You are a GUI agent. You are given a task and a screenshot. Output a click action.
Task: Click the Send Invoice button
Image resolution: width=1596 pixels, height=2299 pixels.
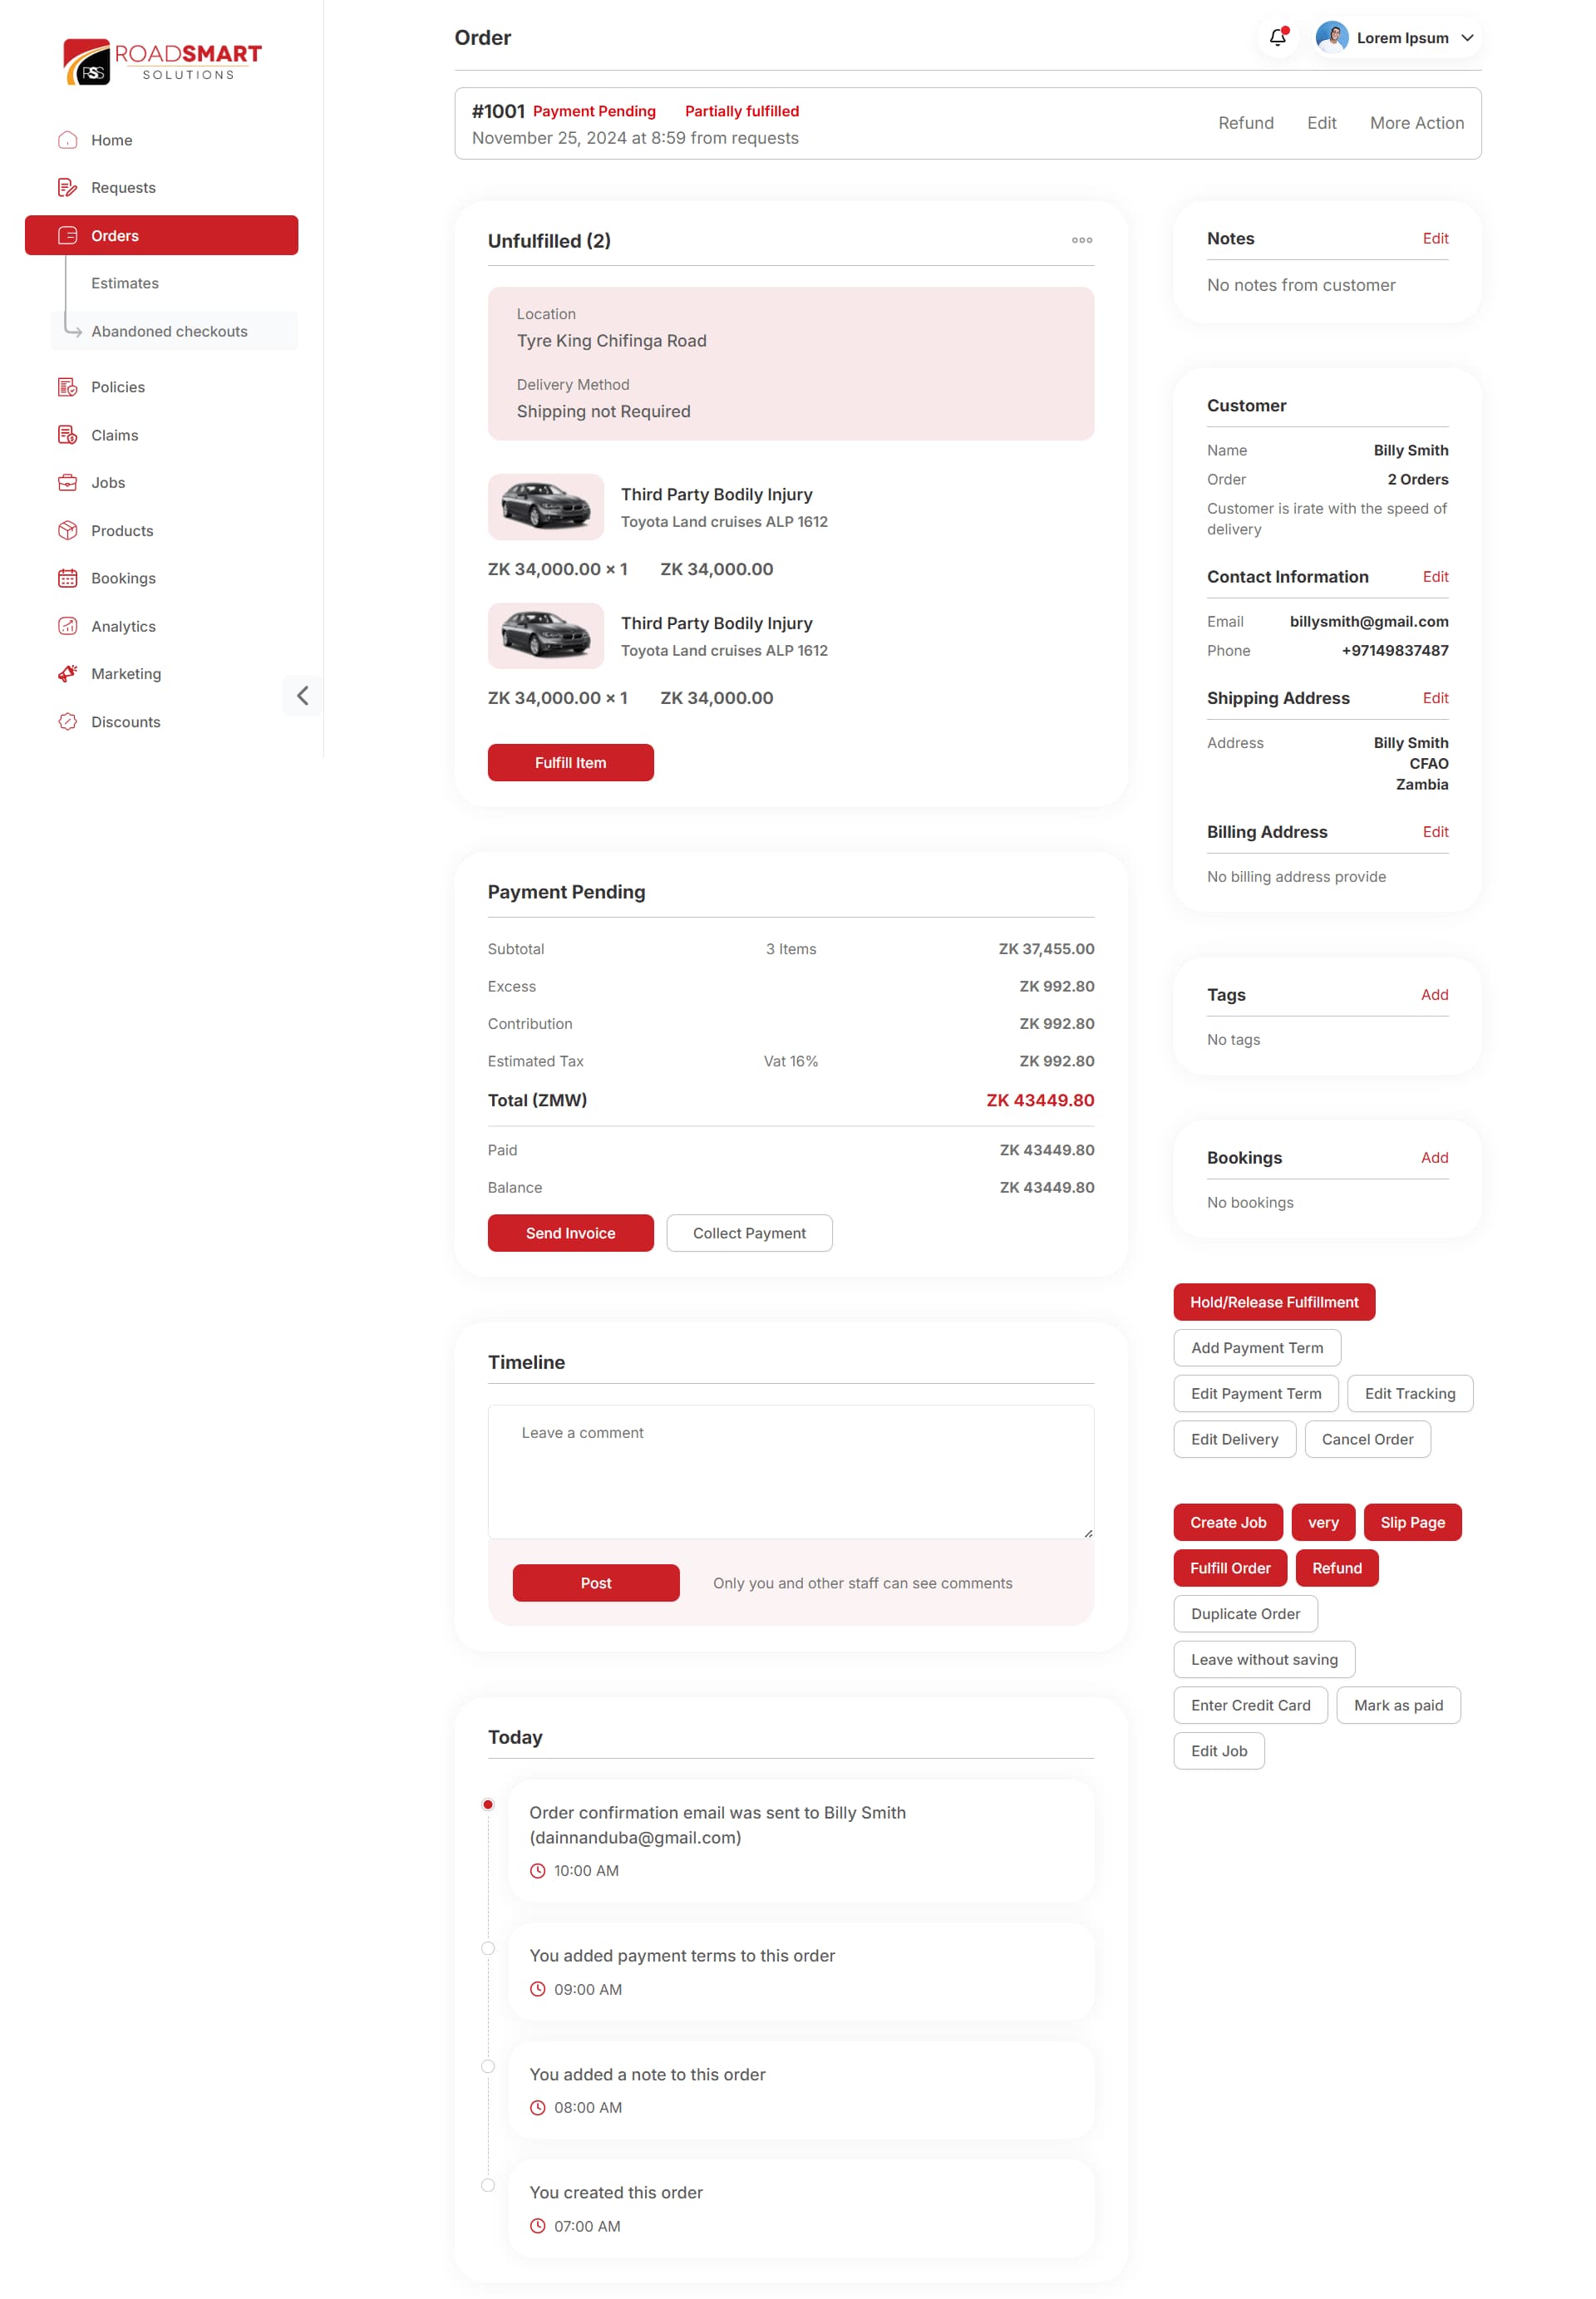click(571, 1234)
